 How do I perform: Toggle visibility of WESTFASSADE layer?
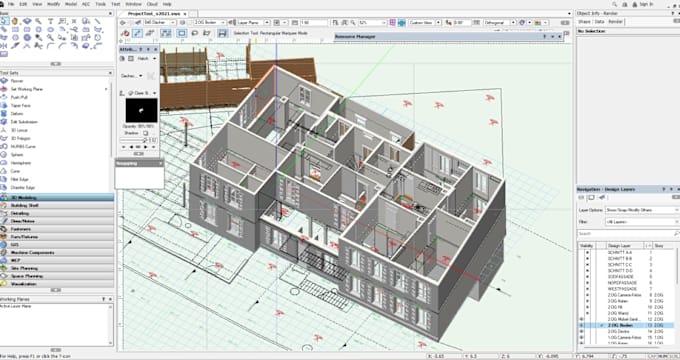coord(588,289)
